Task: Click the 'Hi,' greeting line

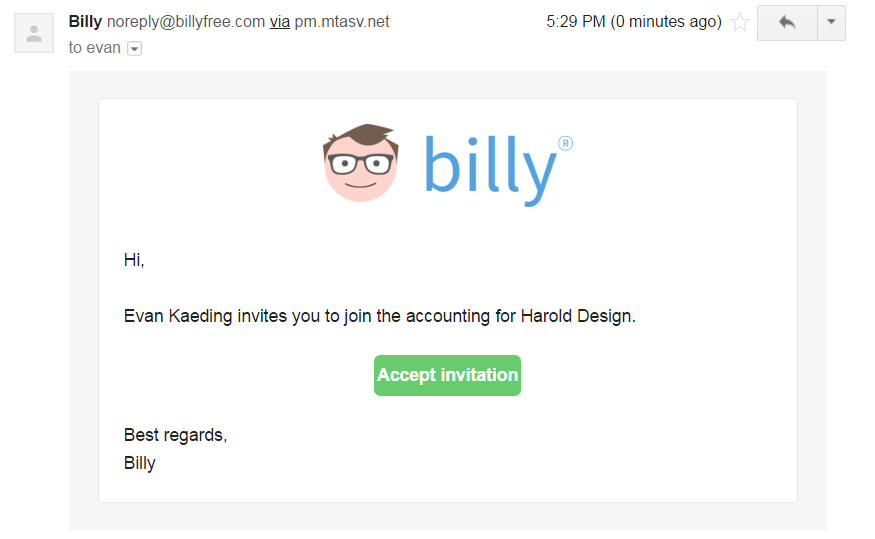Action: coord(134,260)
